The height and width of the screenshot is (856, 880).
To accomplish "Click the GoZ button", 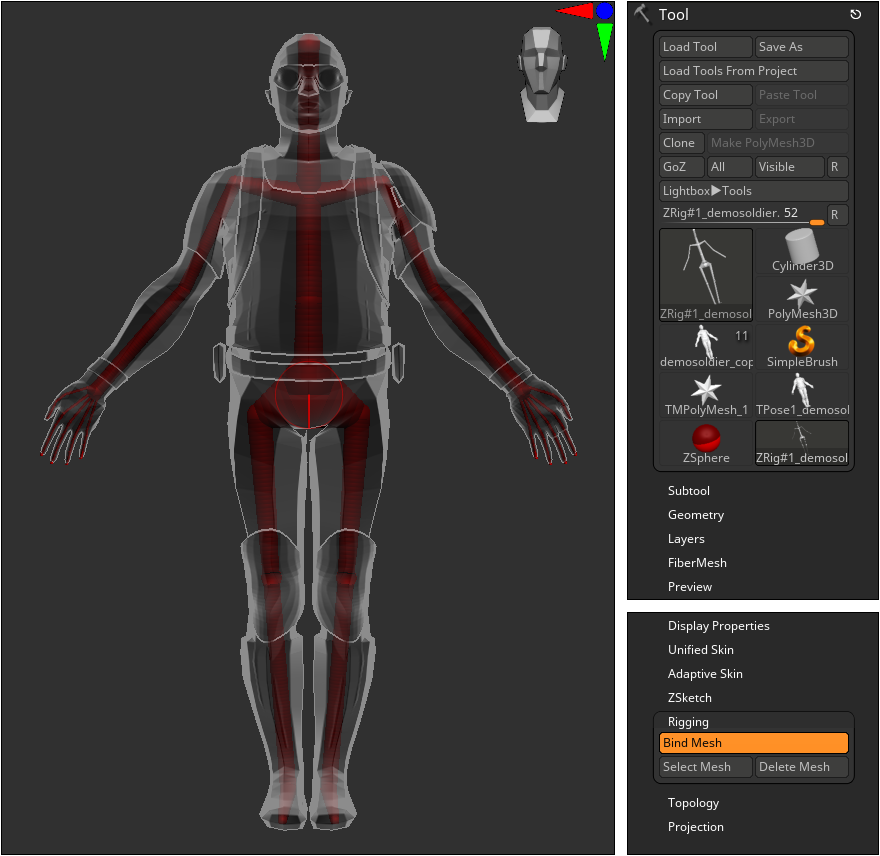I will [x=681, y=167].
